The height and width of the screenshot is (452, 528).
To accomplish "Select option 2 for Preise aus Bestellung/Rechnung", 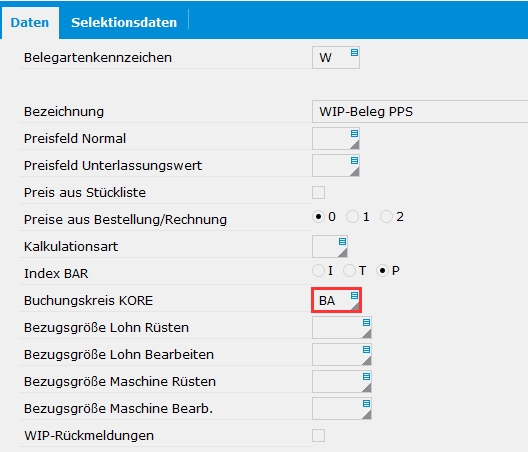I will click(386, 217).
